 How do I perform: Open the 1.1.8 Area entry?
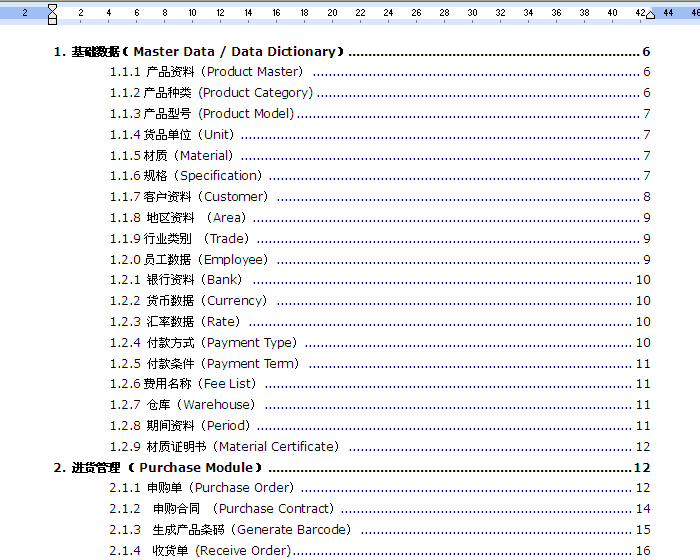click(x=178, y=218)
